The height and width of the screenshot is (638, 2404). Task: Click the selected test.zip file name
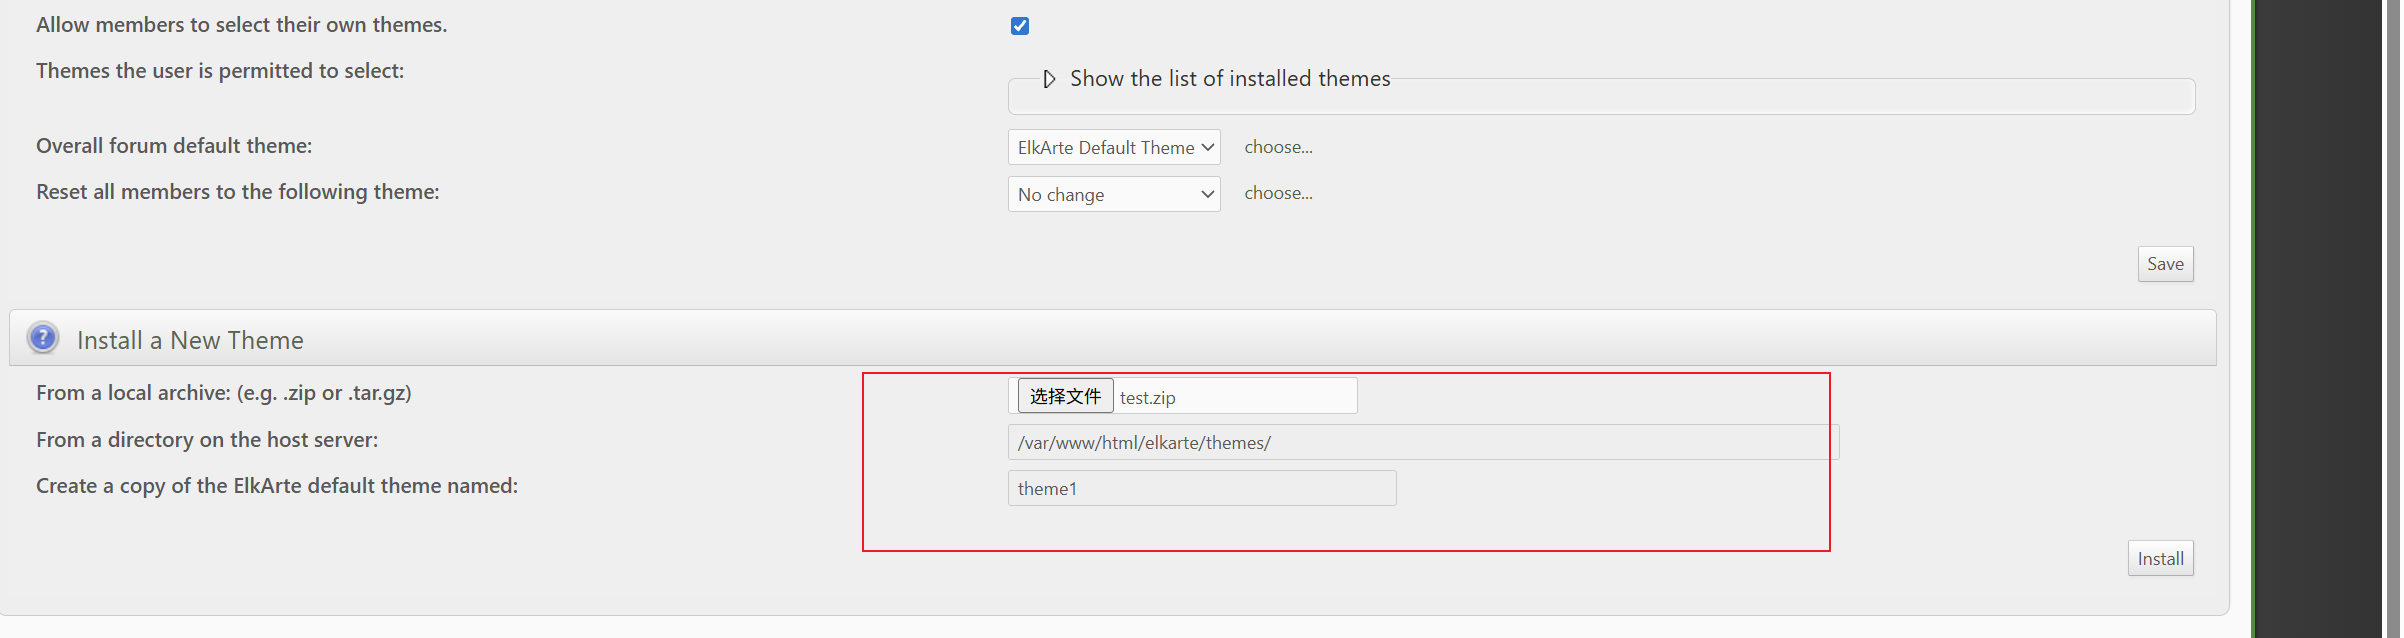tap(1147, 397)
